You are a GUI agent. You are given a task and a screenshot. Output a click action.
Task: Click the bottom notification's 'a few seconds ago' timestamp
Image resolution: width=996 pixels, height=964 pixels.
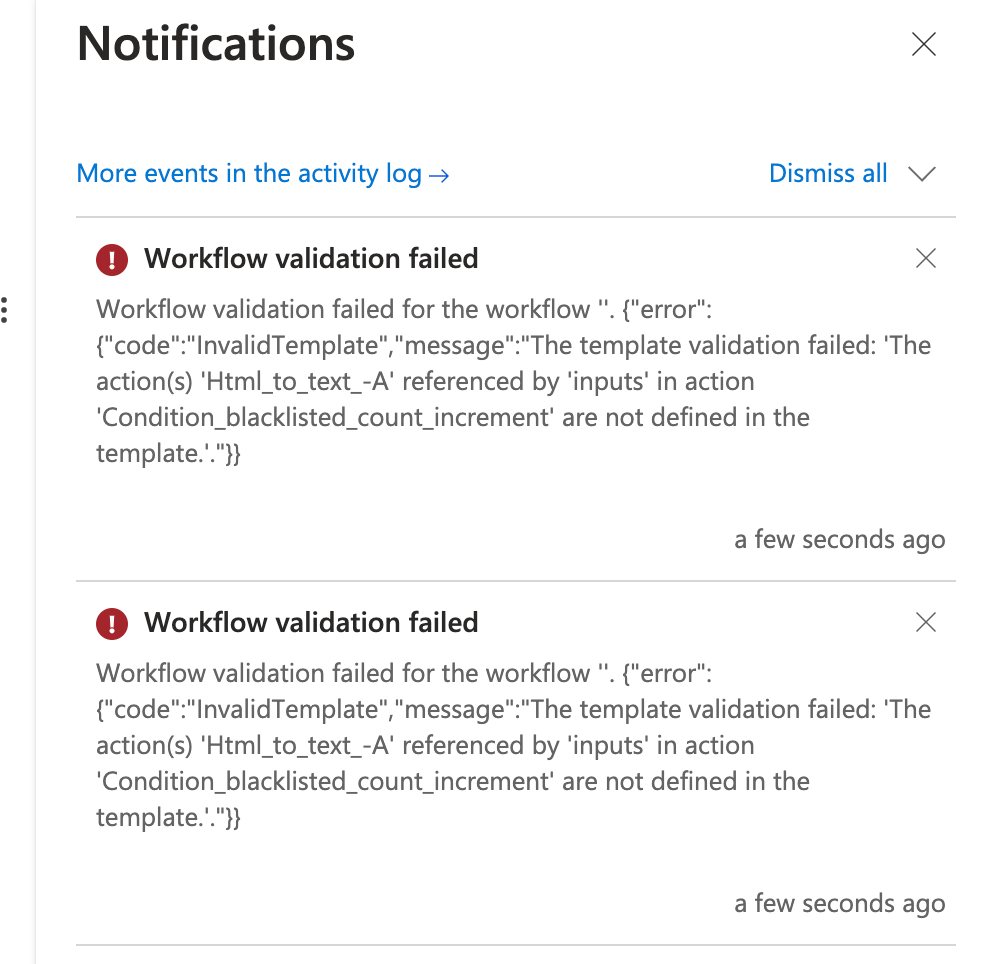pos(840,904)
